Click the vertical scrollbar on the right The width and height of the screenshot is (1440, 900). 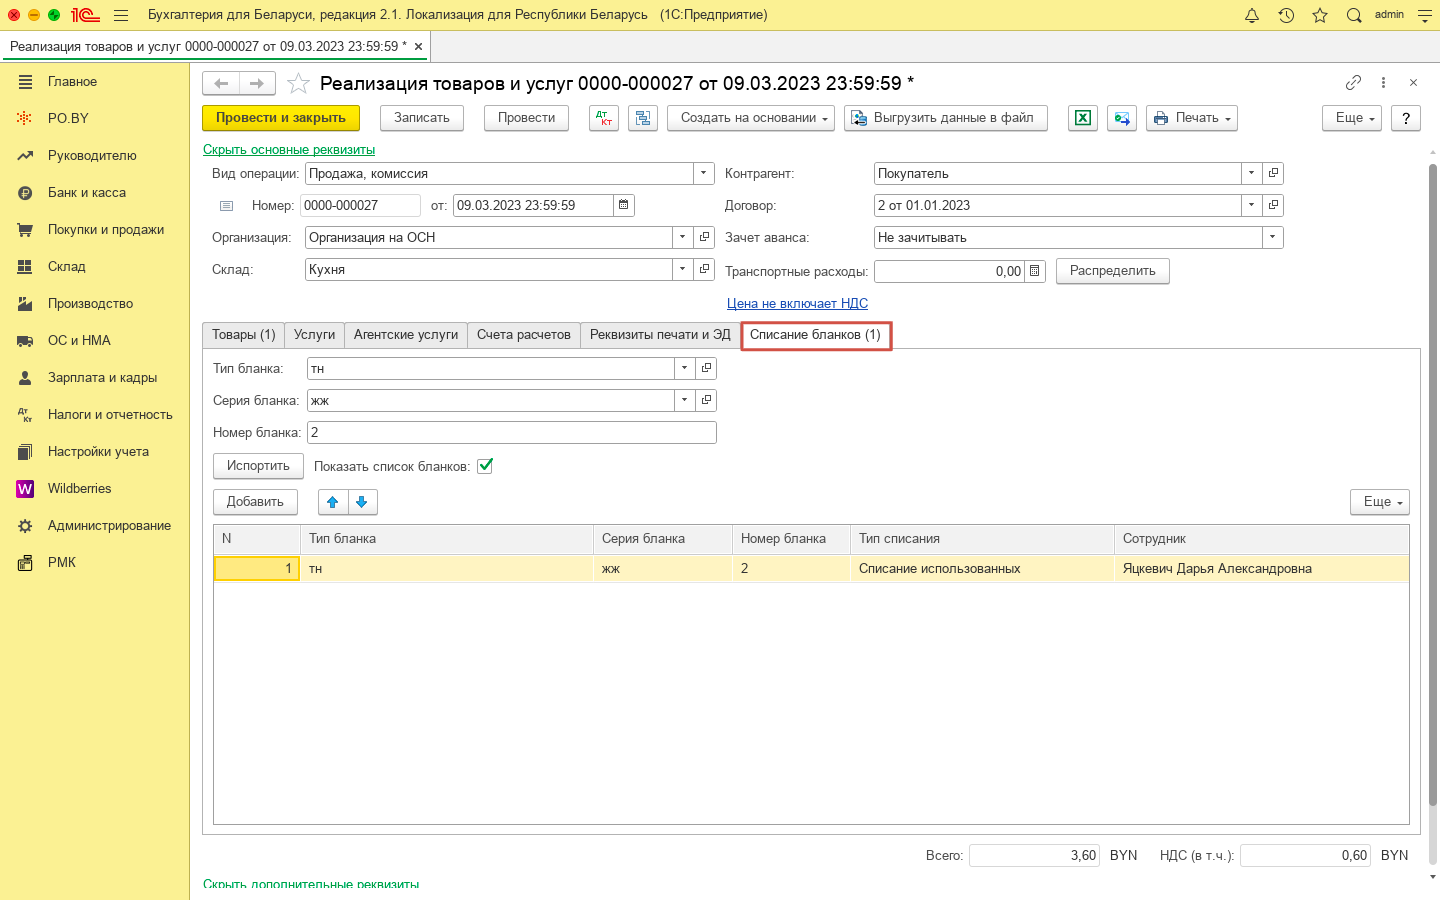click(x=1432, y=480)
